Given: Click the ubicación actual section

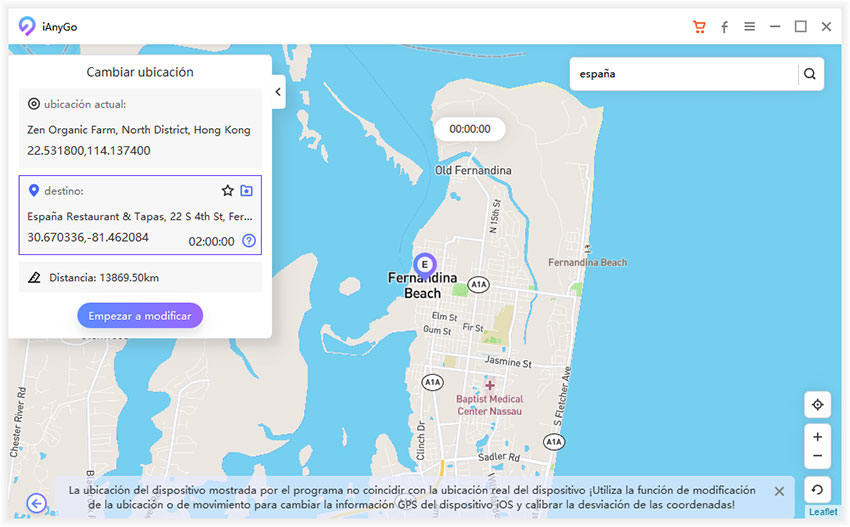Looking at the screenshot, I should coord(140,128).
